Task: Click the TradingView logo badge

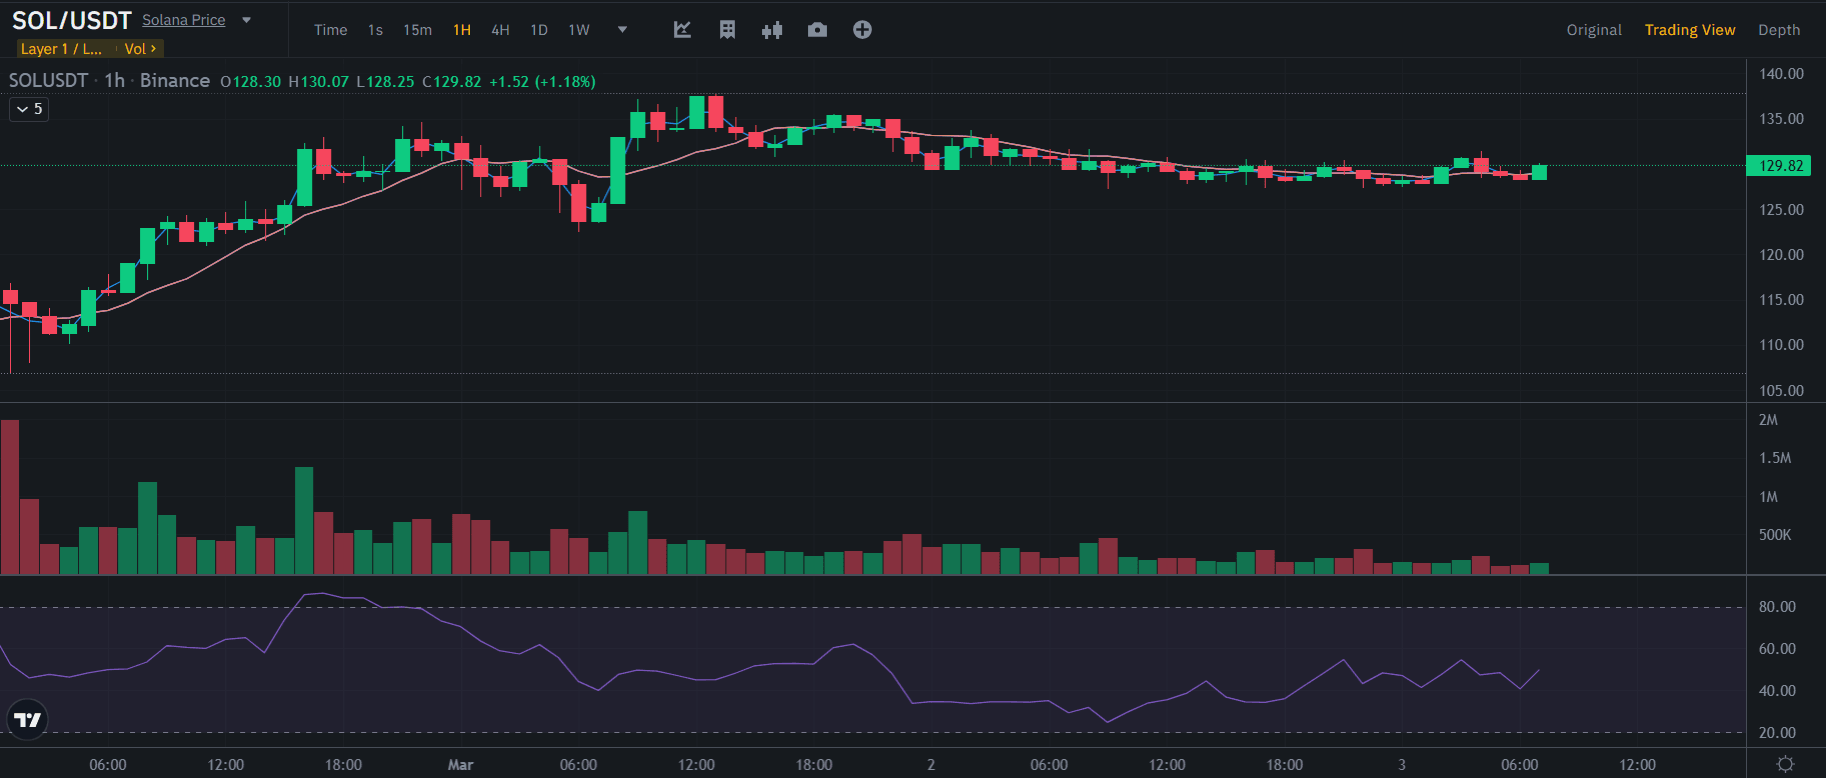Action: click(x=27, y=719)
